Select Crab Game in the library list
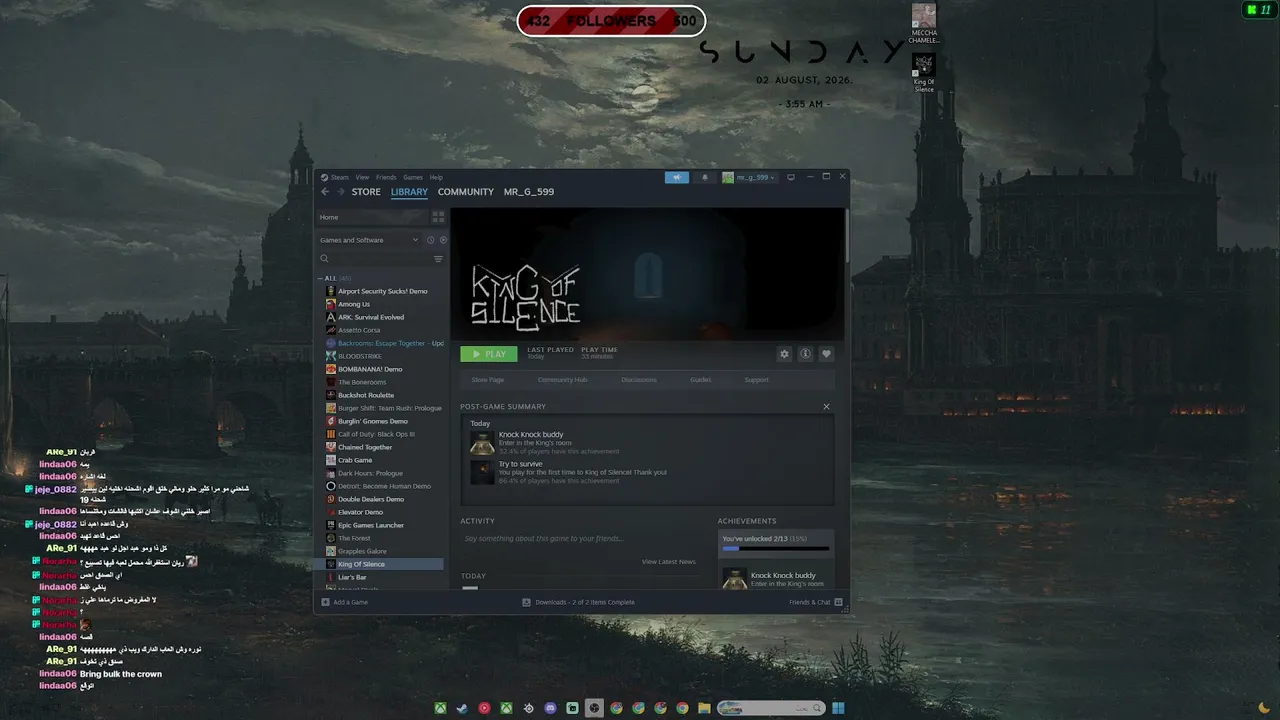This screenshot has width=1280, height=720. pyautogui.click(x=355, y=460)
